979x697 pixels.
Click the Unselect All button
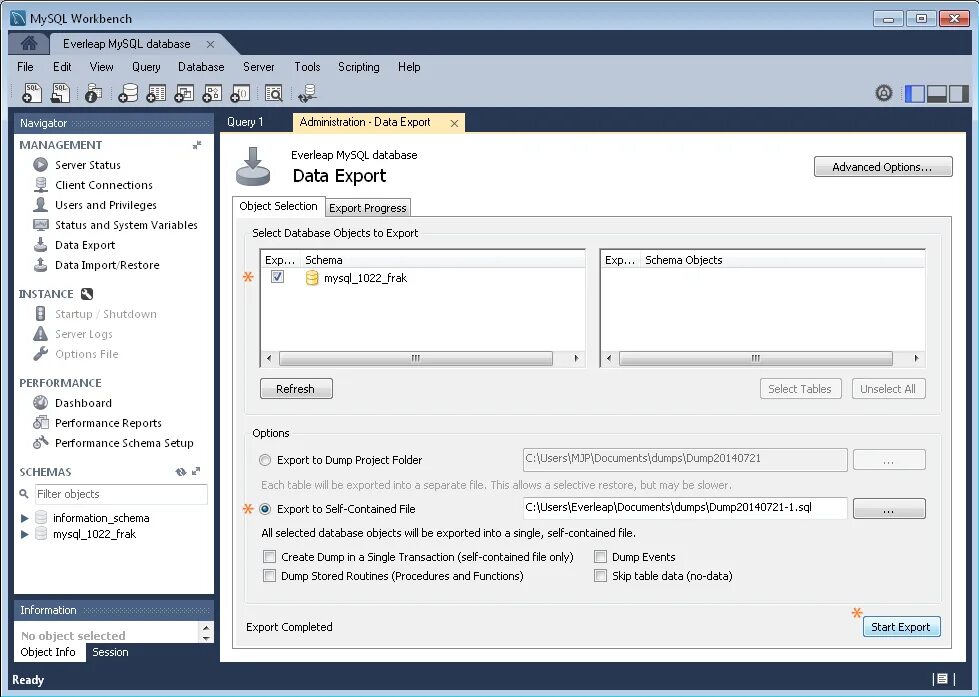(888, 388)
